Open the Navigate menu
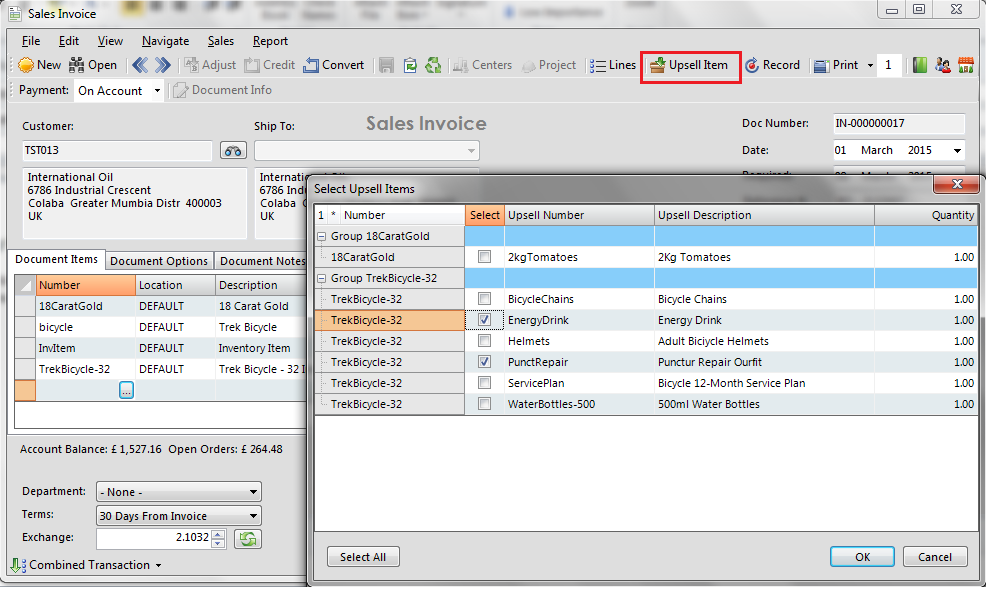 tap(165, 41)
